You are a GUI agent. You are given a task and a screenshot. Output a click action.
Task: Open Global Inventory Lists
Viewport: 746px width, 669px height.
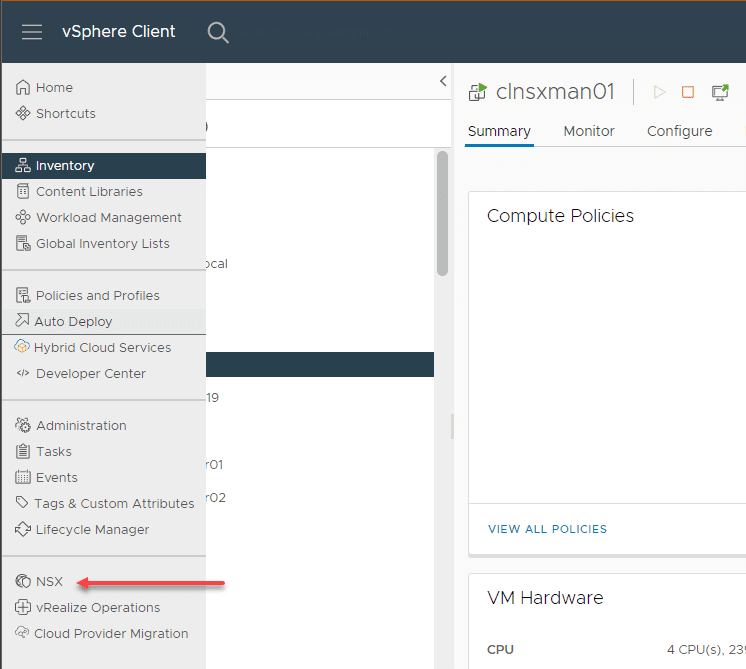pos(102,244)
